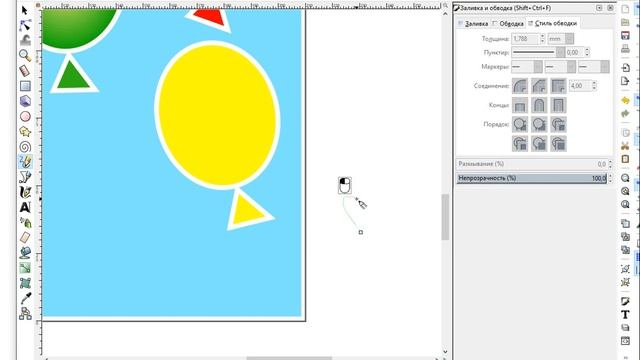This screenshot has height=360, width=640.
Task: Select the Connector diagram tool
Action: (25, 313)
